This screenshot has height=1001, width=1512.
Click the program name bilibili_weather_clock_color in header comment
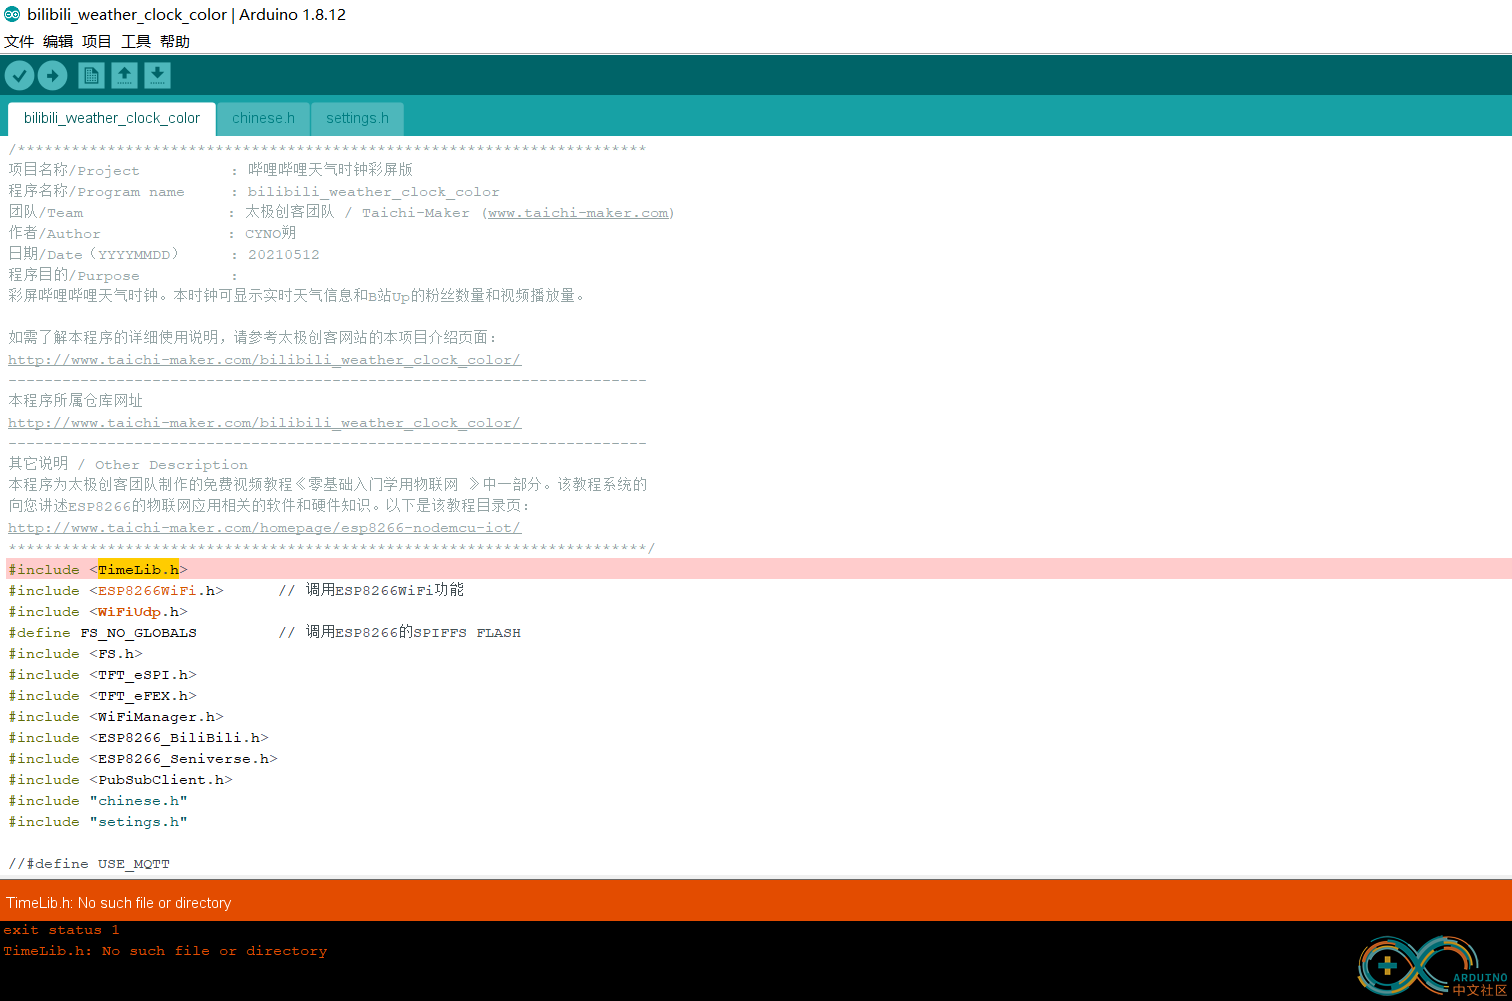373,192
